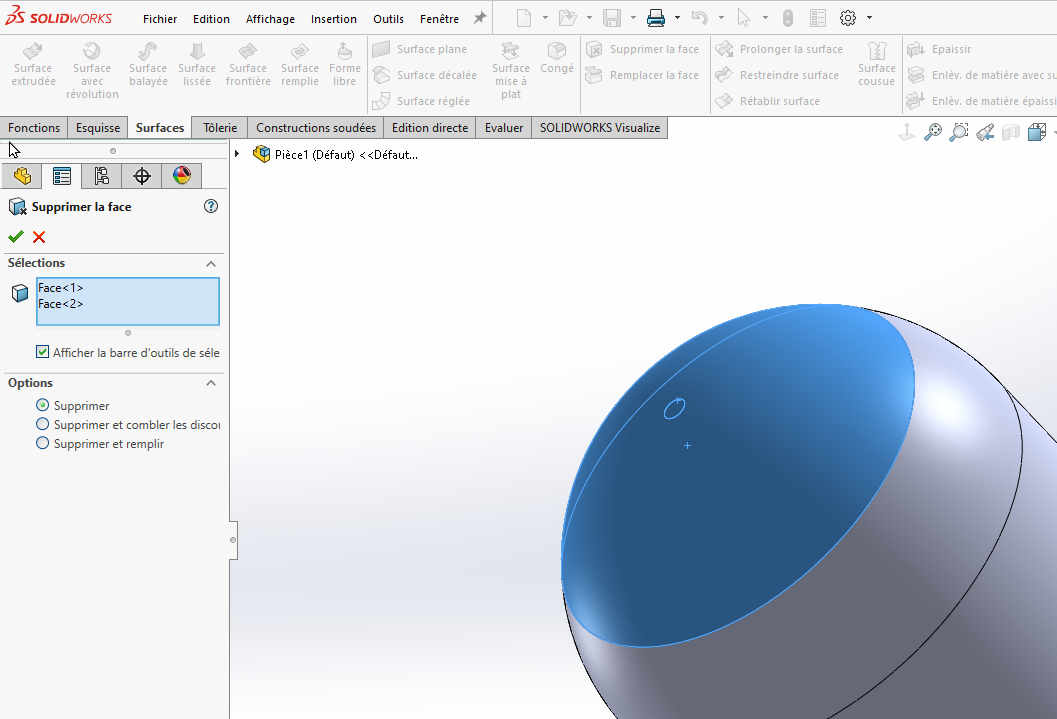Collapse the Sélections section
This screenshot has height=719, width=1057.
(211, 263)
